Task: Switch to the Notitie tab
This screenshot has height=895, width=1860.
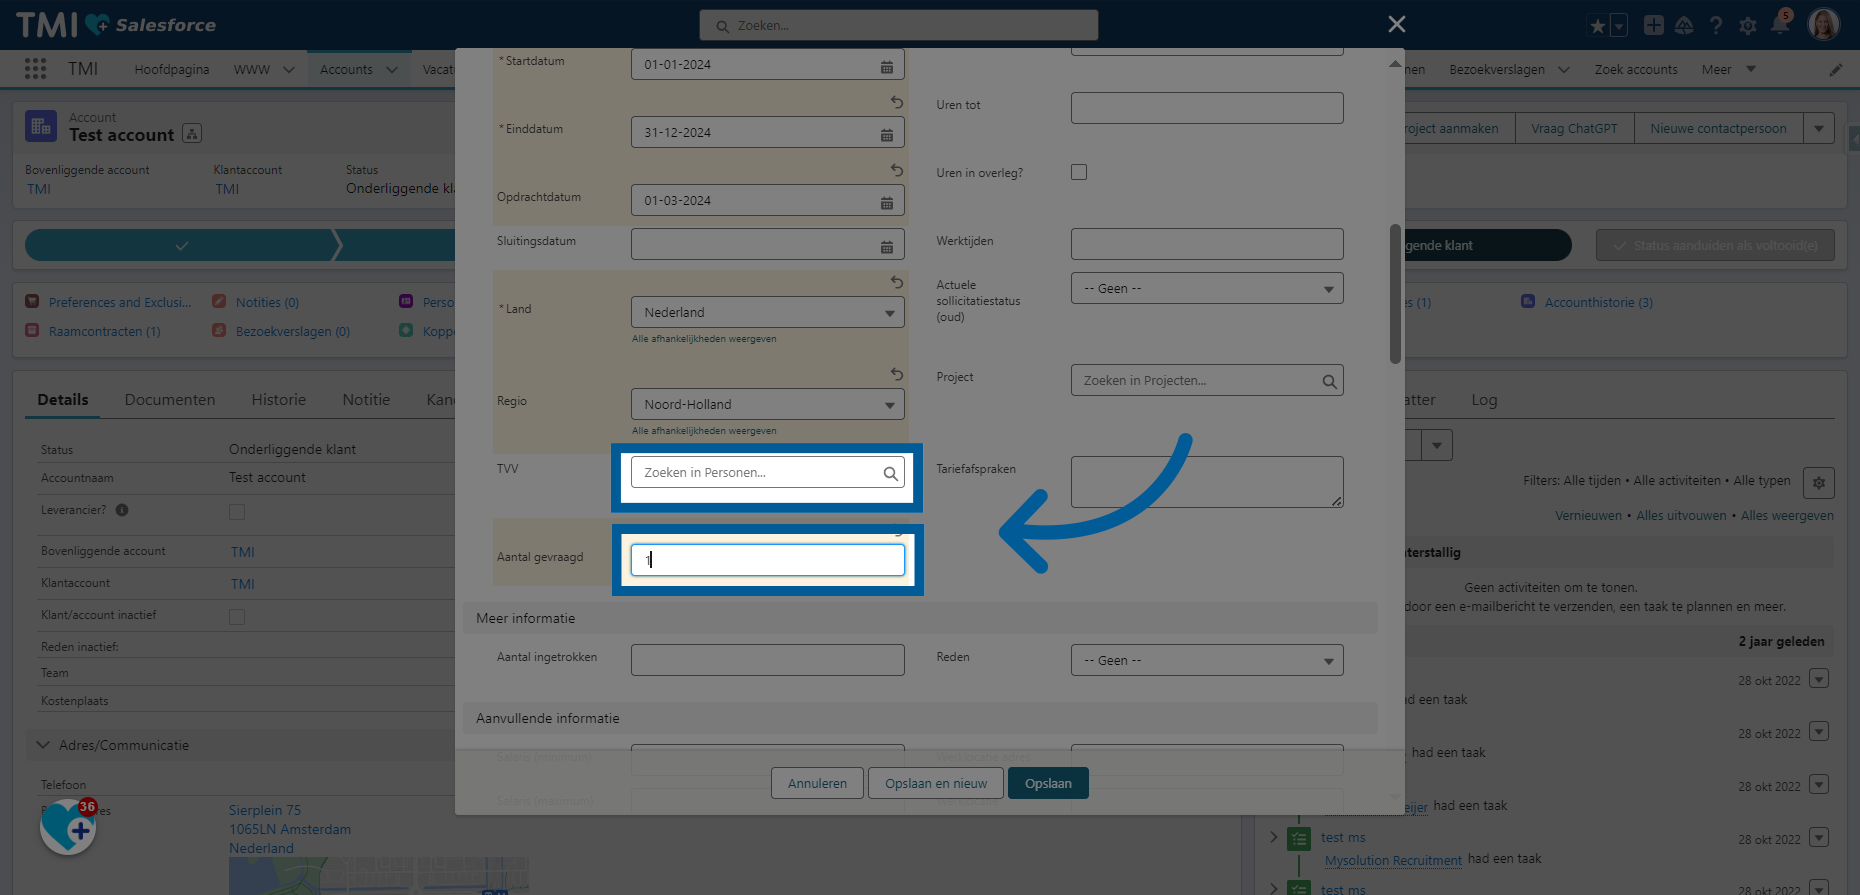Action: tap(366, 399)
